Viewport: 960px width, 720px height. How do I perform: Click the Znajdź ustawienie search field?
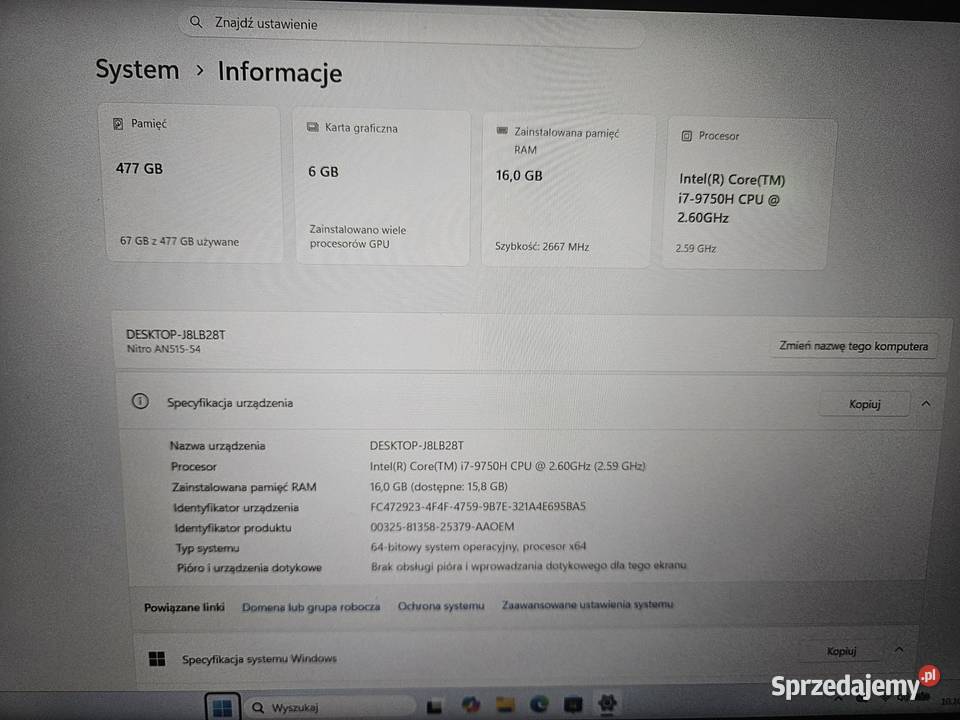click(411, 26)
